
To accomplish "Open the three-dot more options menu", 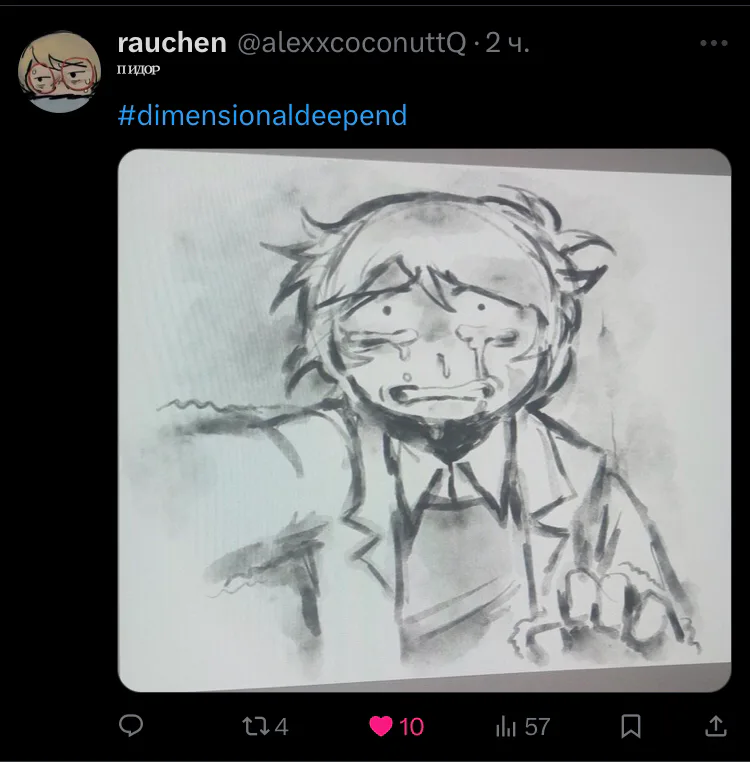I will click(714, 43).
